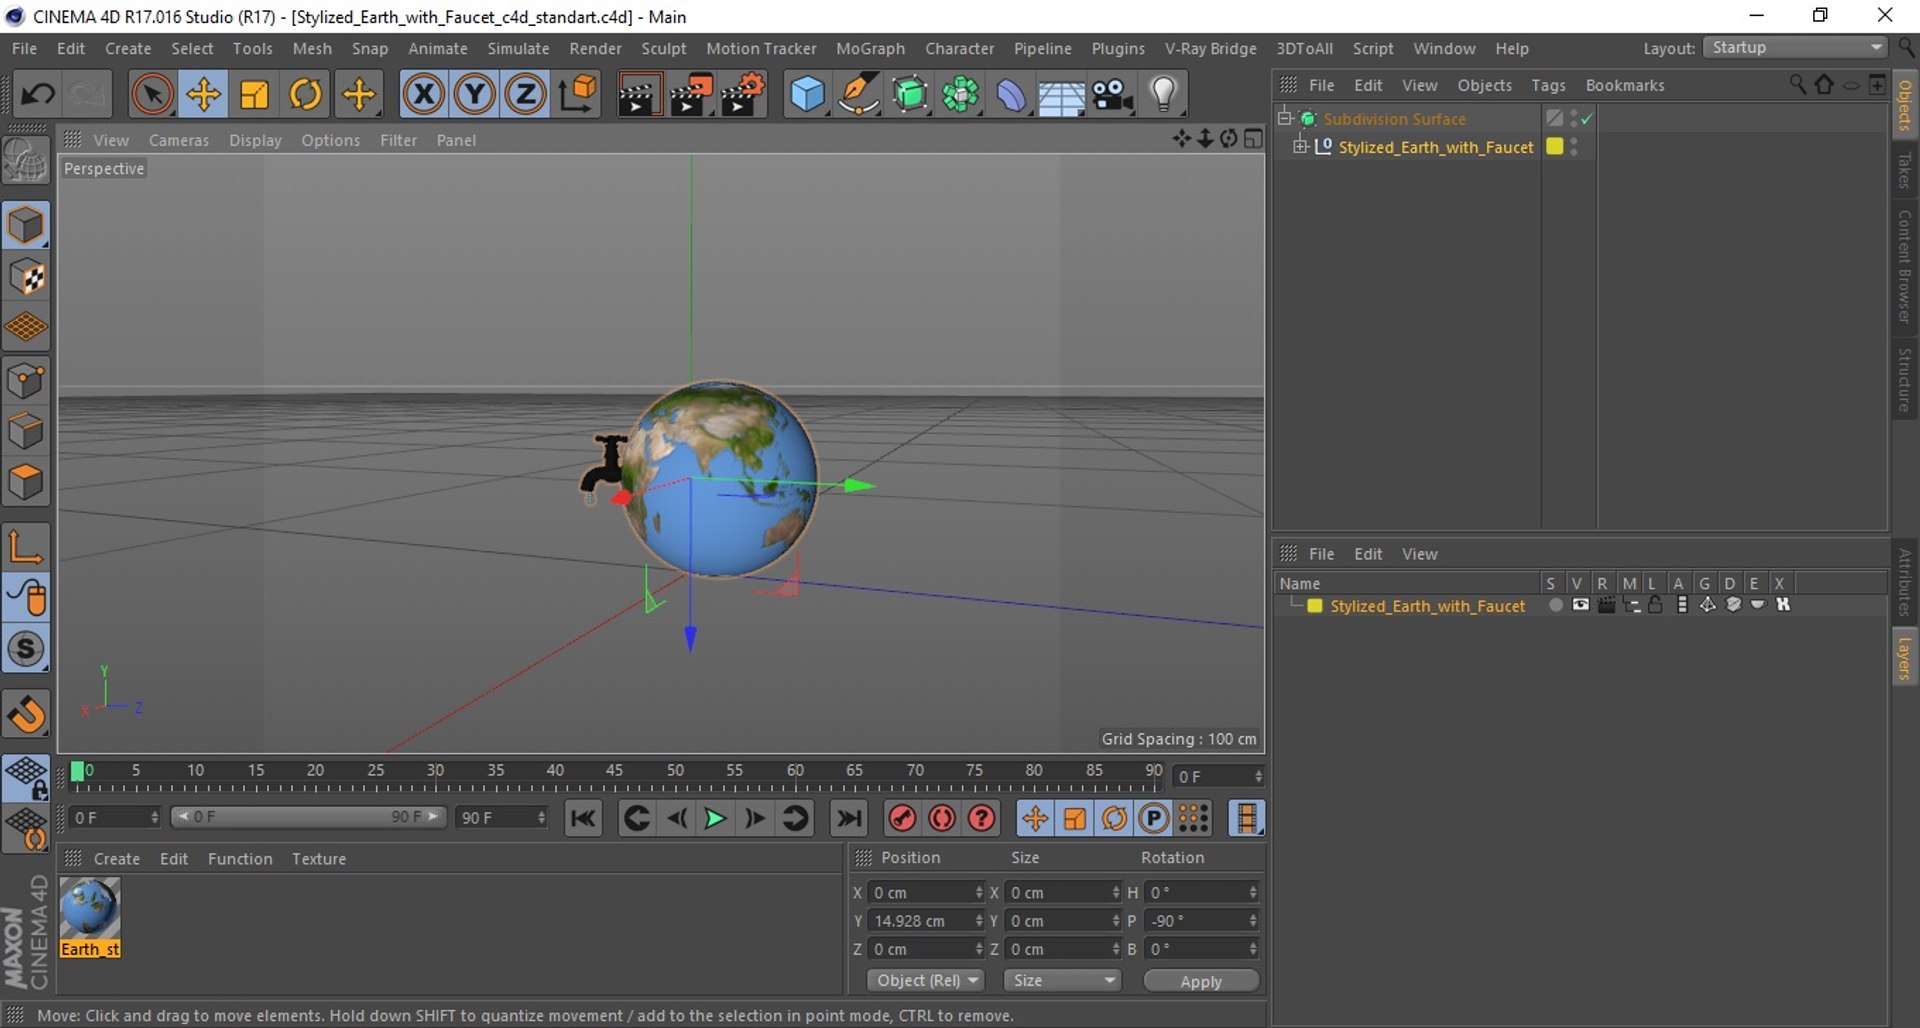
Task: Toggle the coordinate system icon
Action: pyautogui.click(x=577, y=95)
